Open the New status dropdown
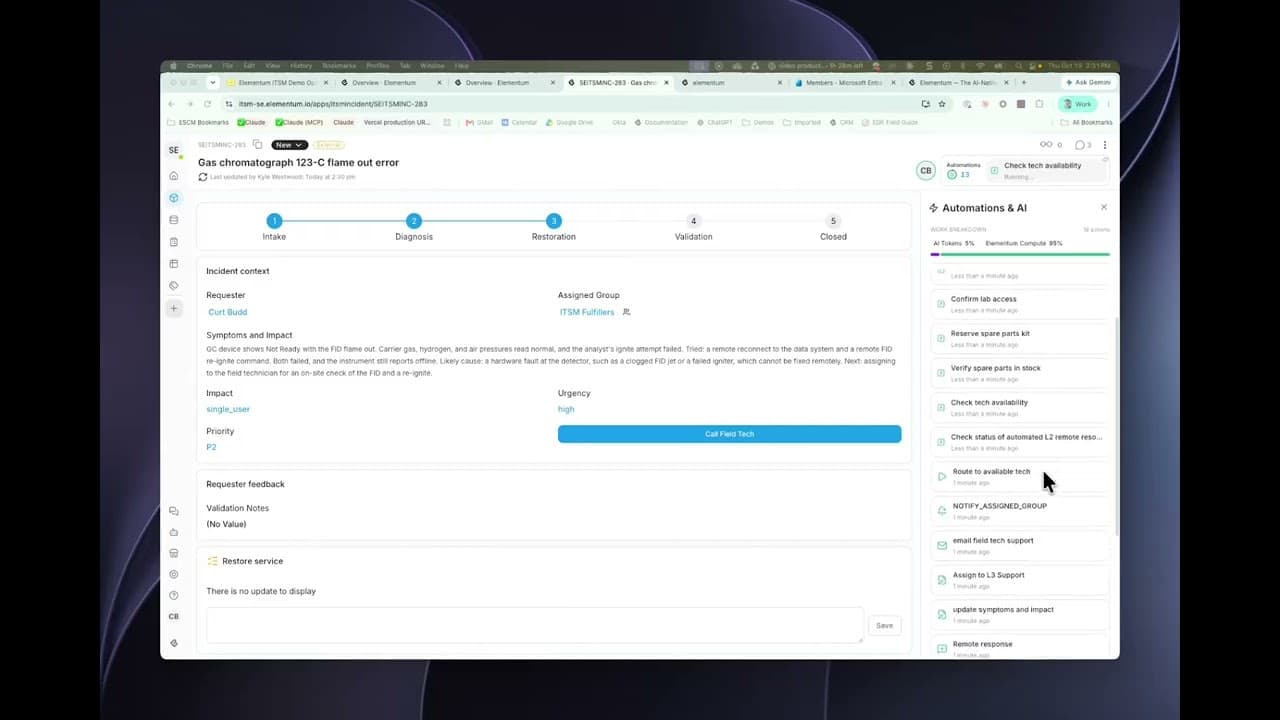The image size is (1280, 720). click(x=288, y=145)
